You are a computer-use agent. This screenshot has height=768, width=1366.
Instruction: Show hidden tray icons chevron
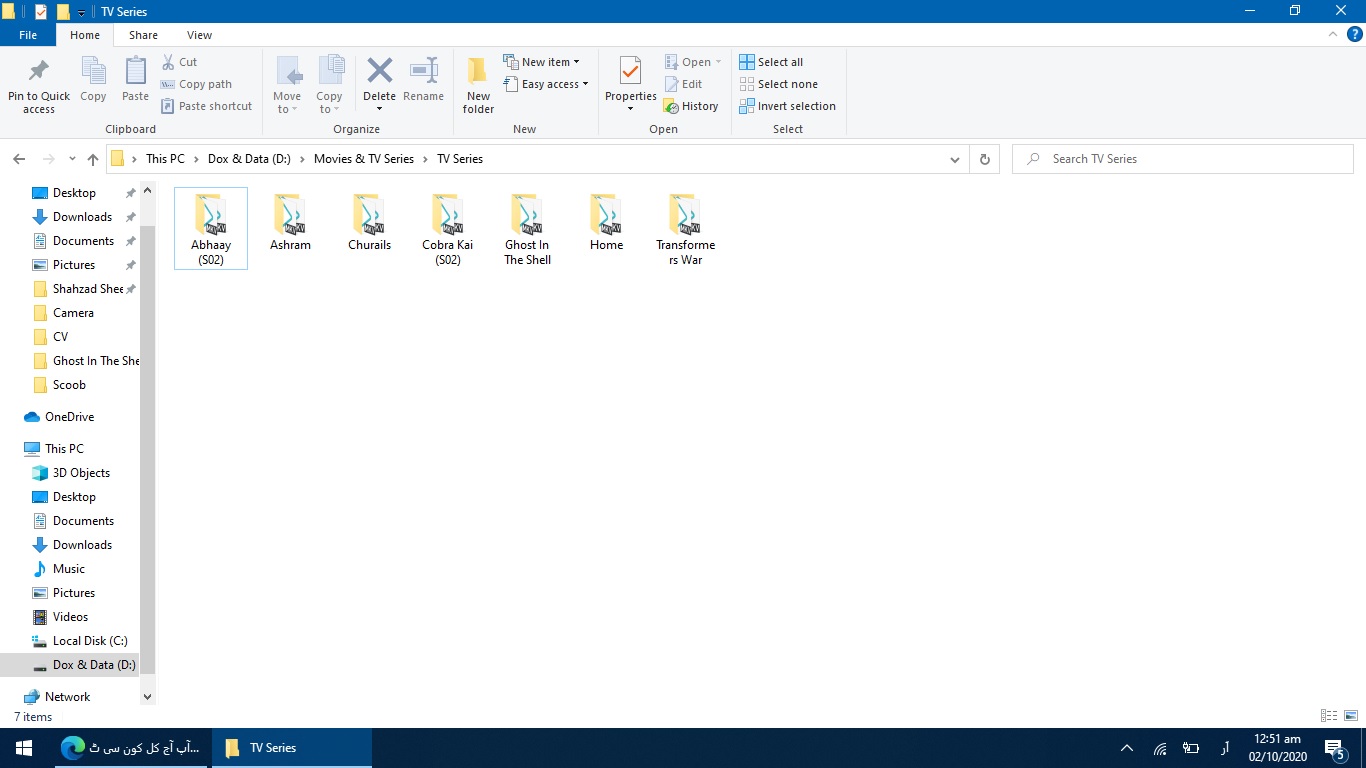(1127, 748)
